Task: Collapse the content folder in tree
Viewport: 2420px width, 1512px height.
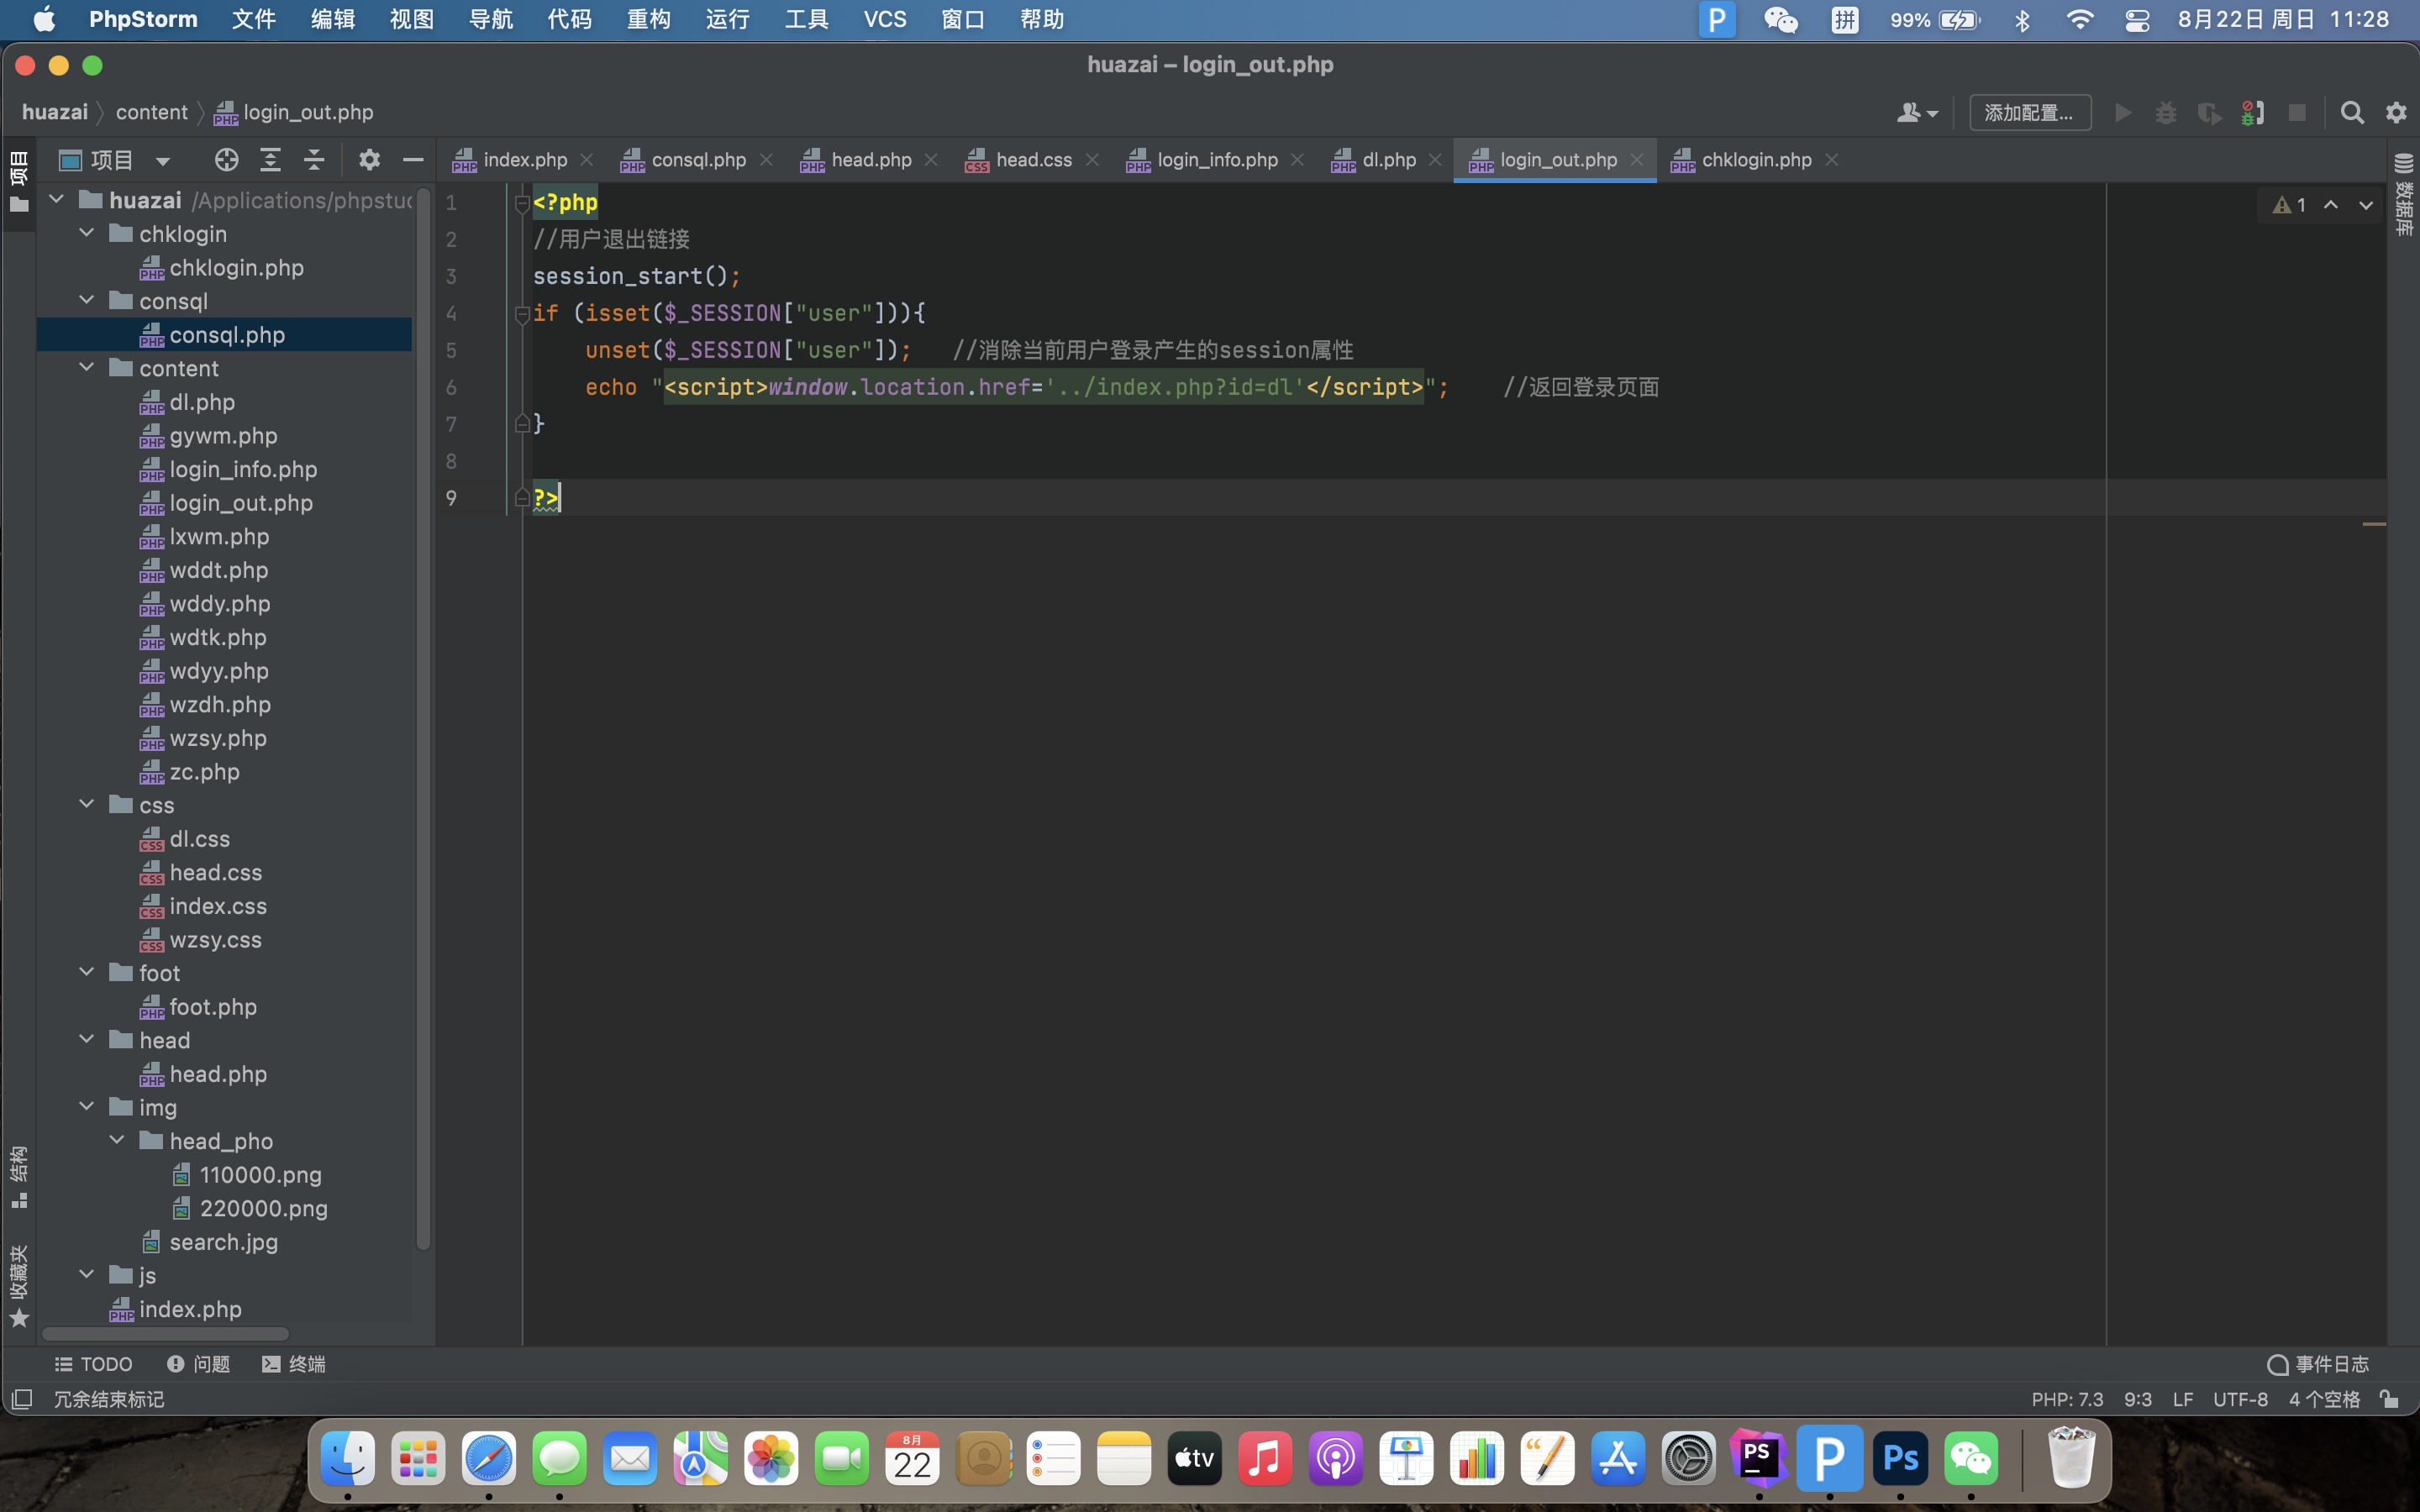Action: coord(87,368)
